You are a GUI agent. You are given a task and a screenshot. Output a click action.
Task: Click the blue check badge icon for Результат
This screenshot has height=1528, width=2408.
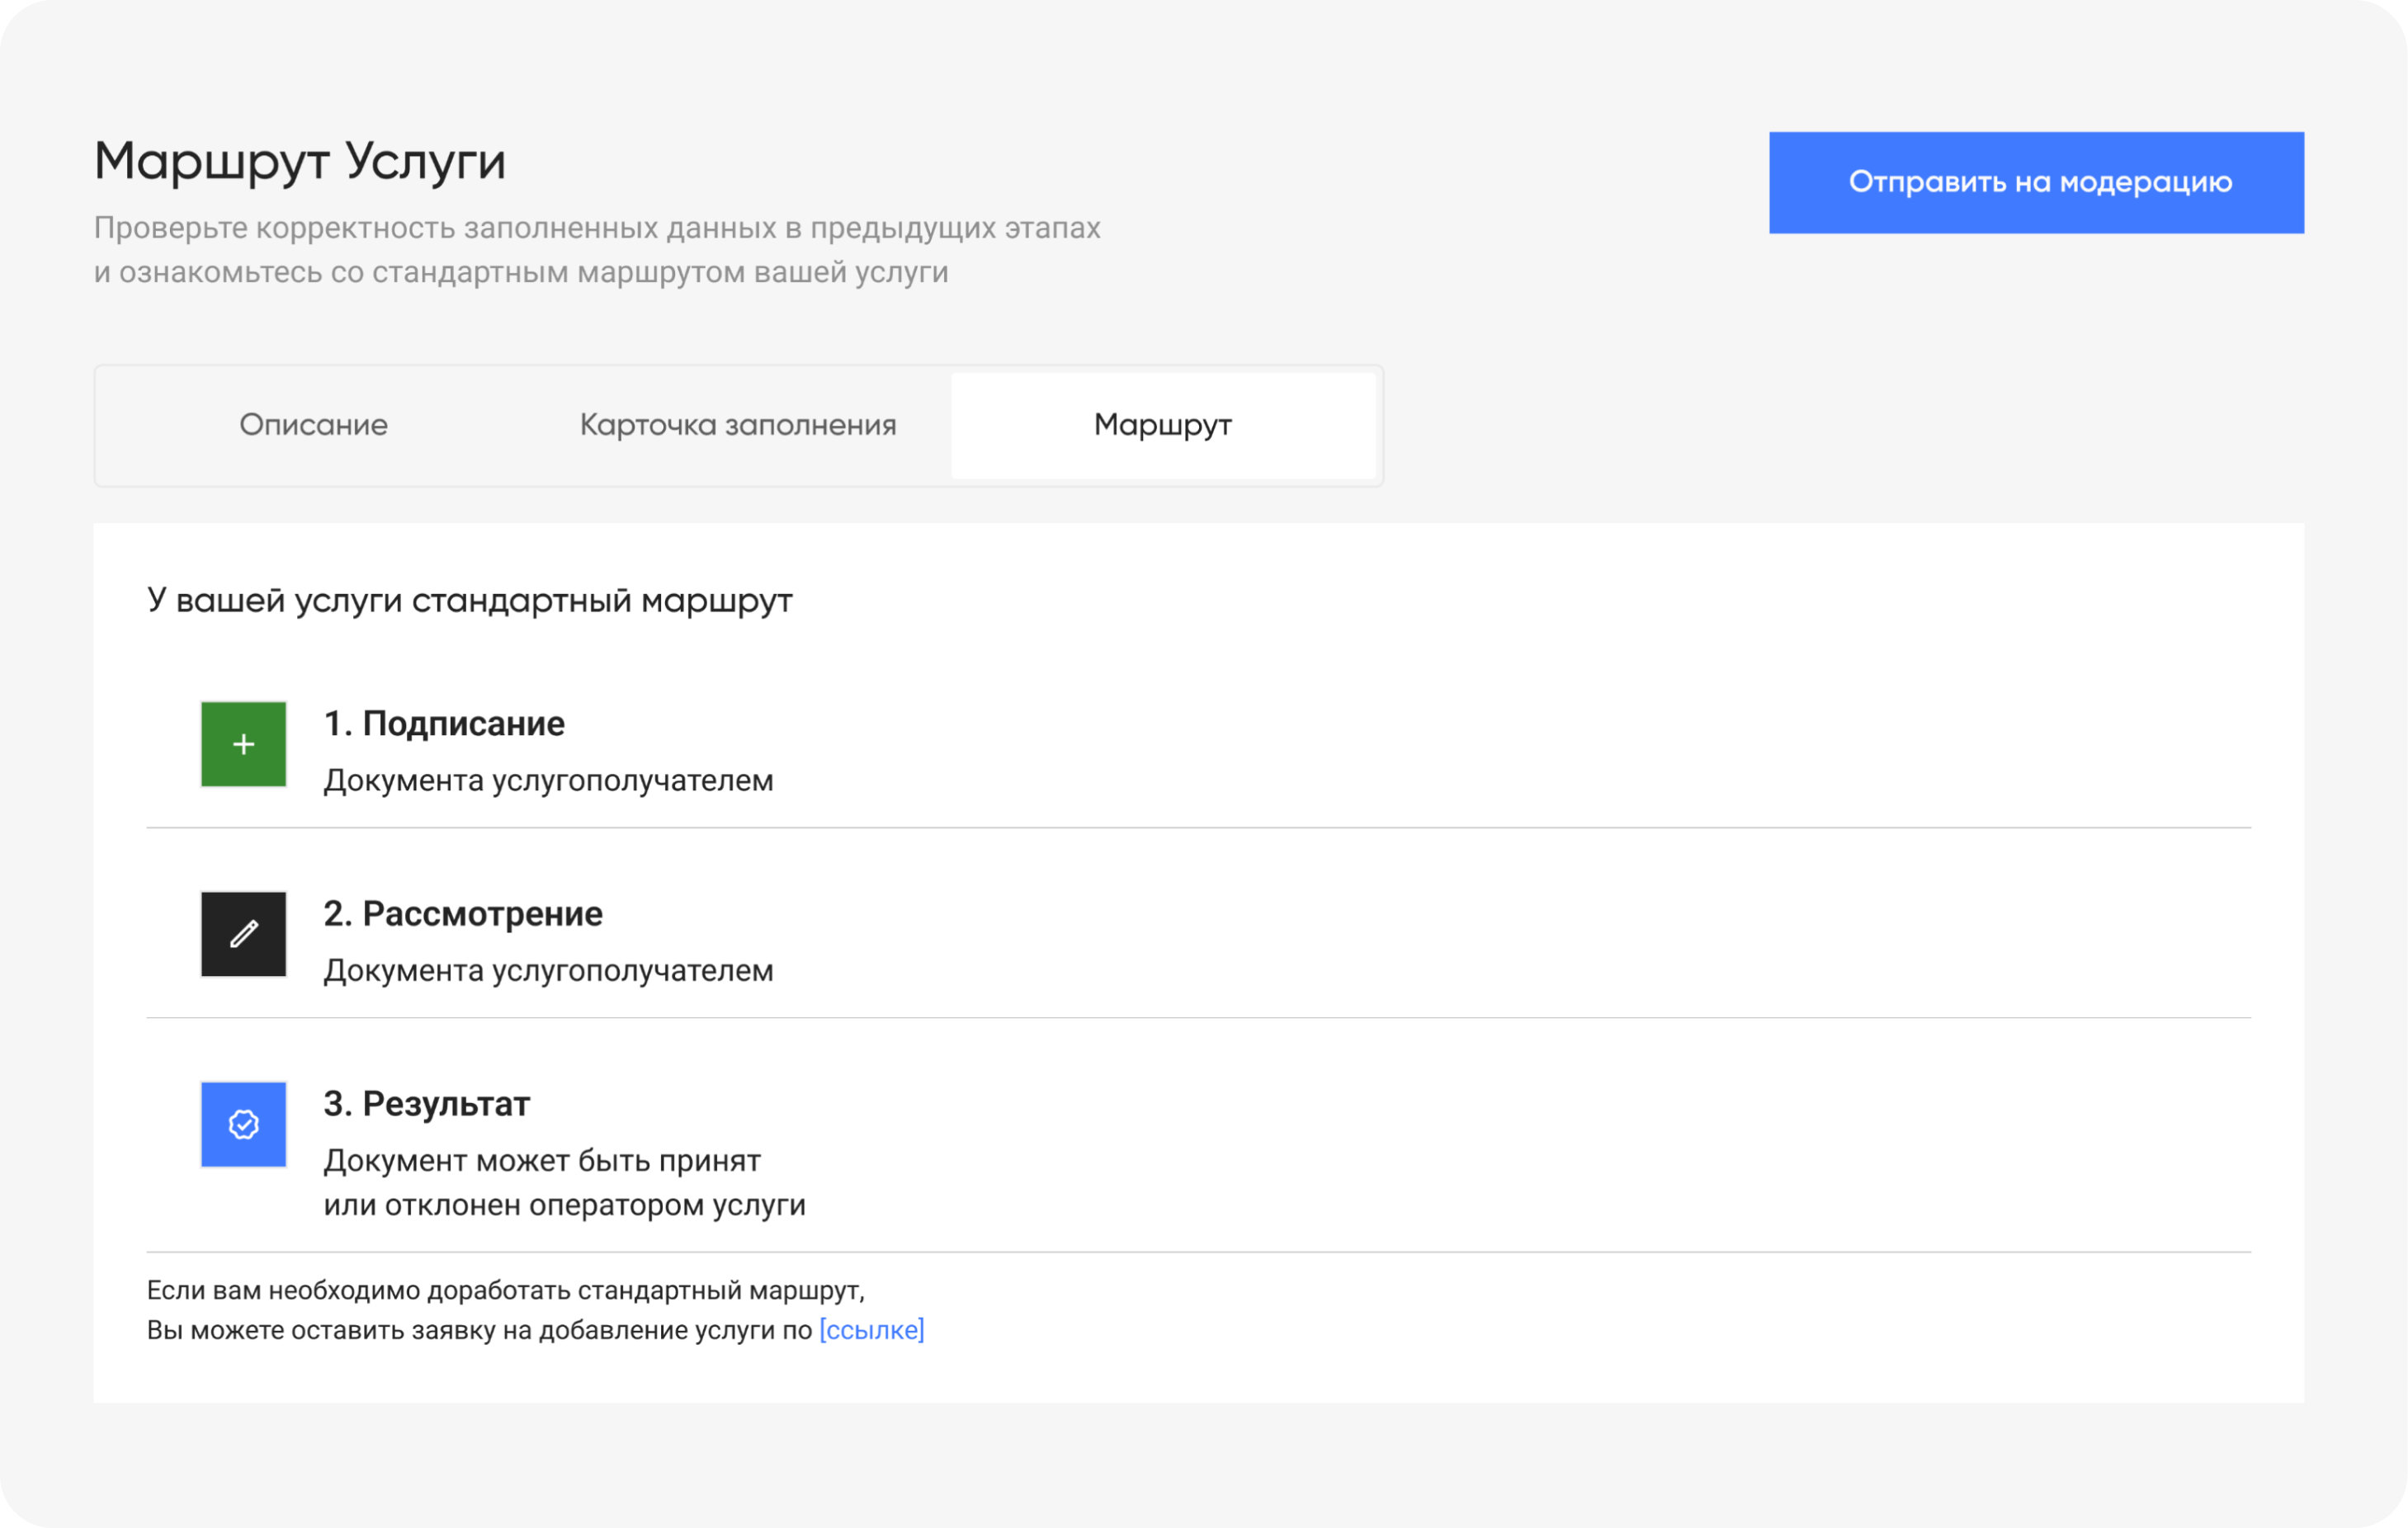[x=243, y=1124]
